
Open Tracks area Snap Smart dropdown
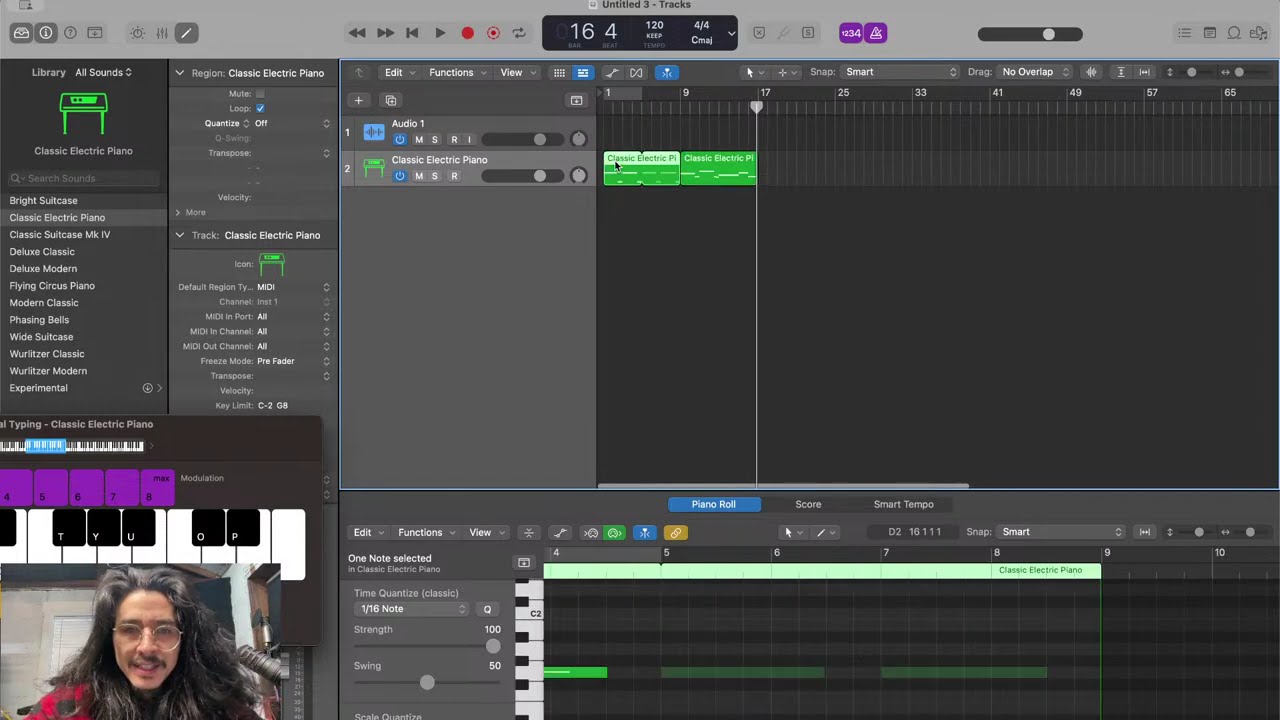click(900, 72)
